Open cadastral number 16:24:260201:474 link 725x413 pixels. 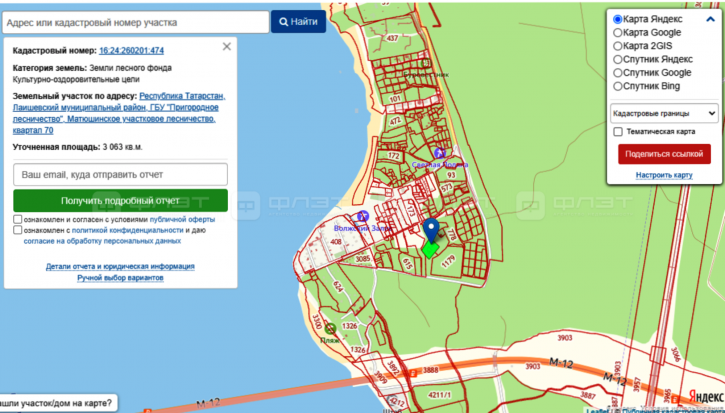pyautogui.click(x=131, y=51)
